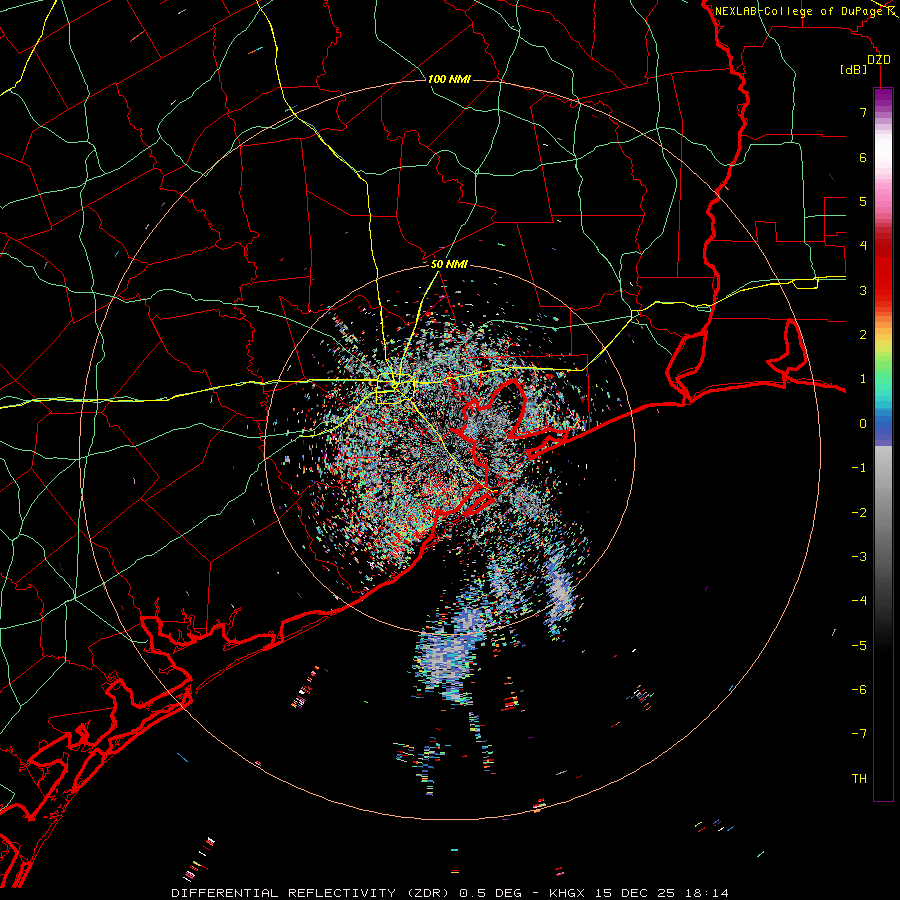Click the -1 dB scale label

pyautogui.click(x=859, y=467)
